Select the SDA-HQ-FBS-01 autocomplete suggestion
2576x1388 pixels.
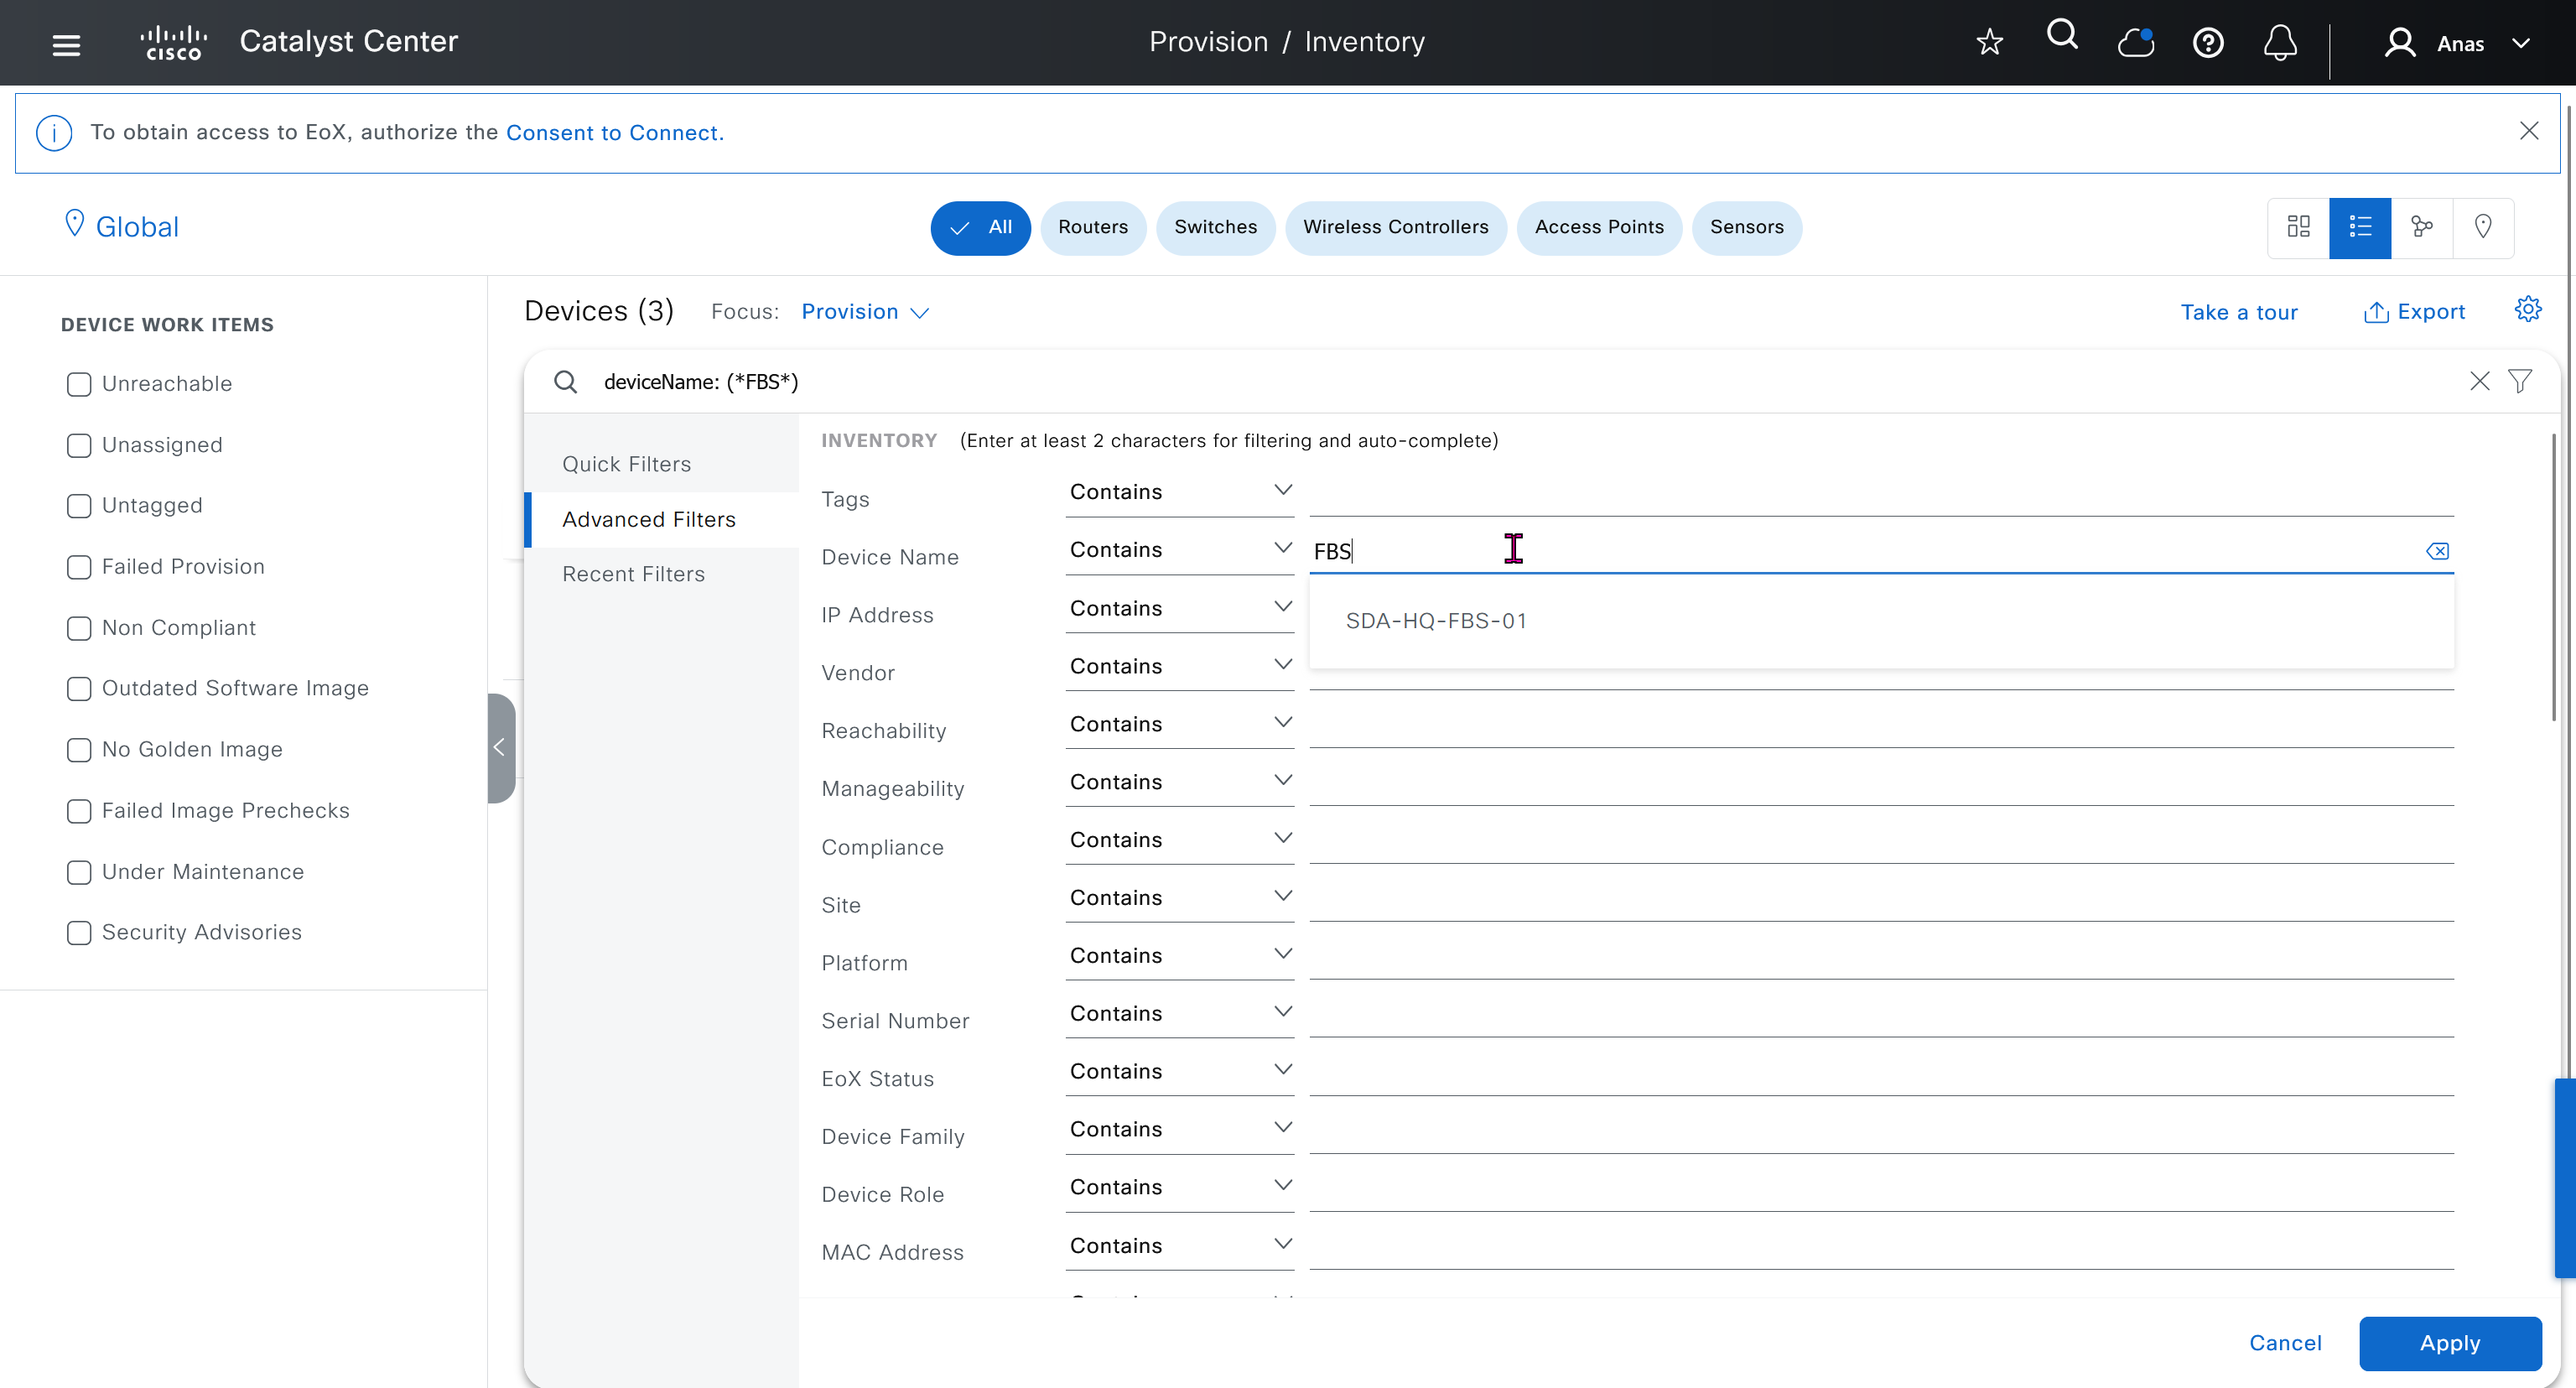(1435, 621)
